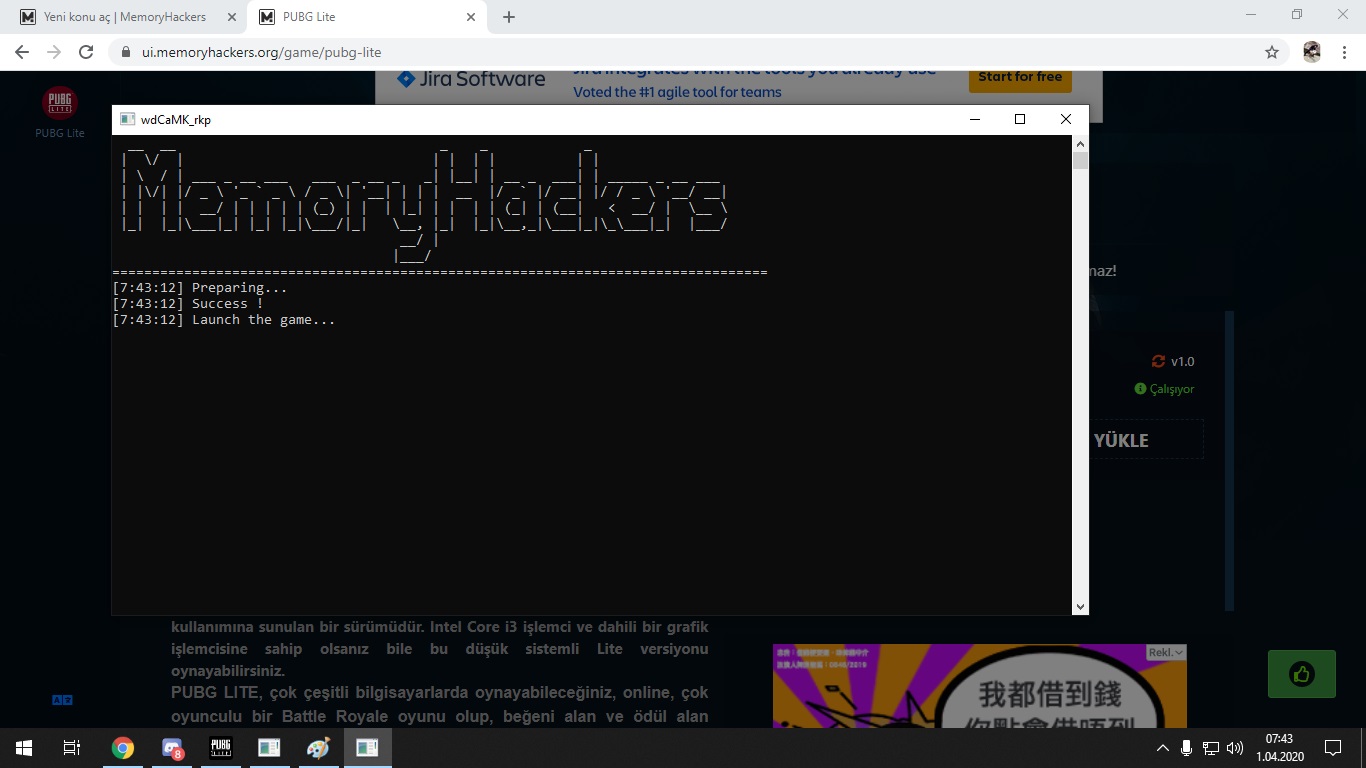Click the Chrome forward navigation arrow

point(54,52)
